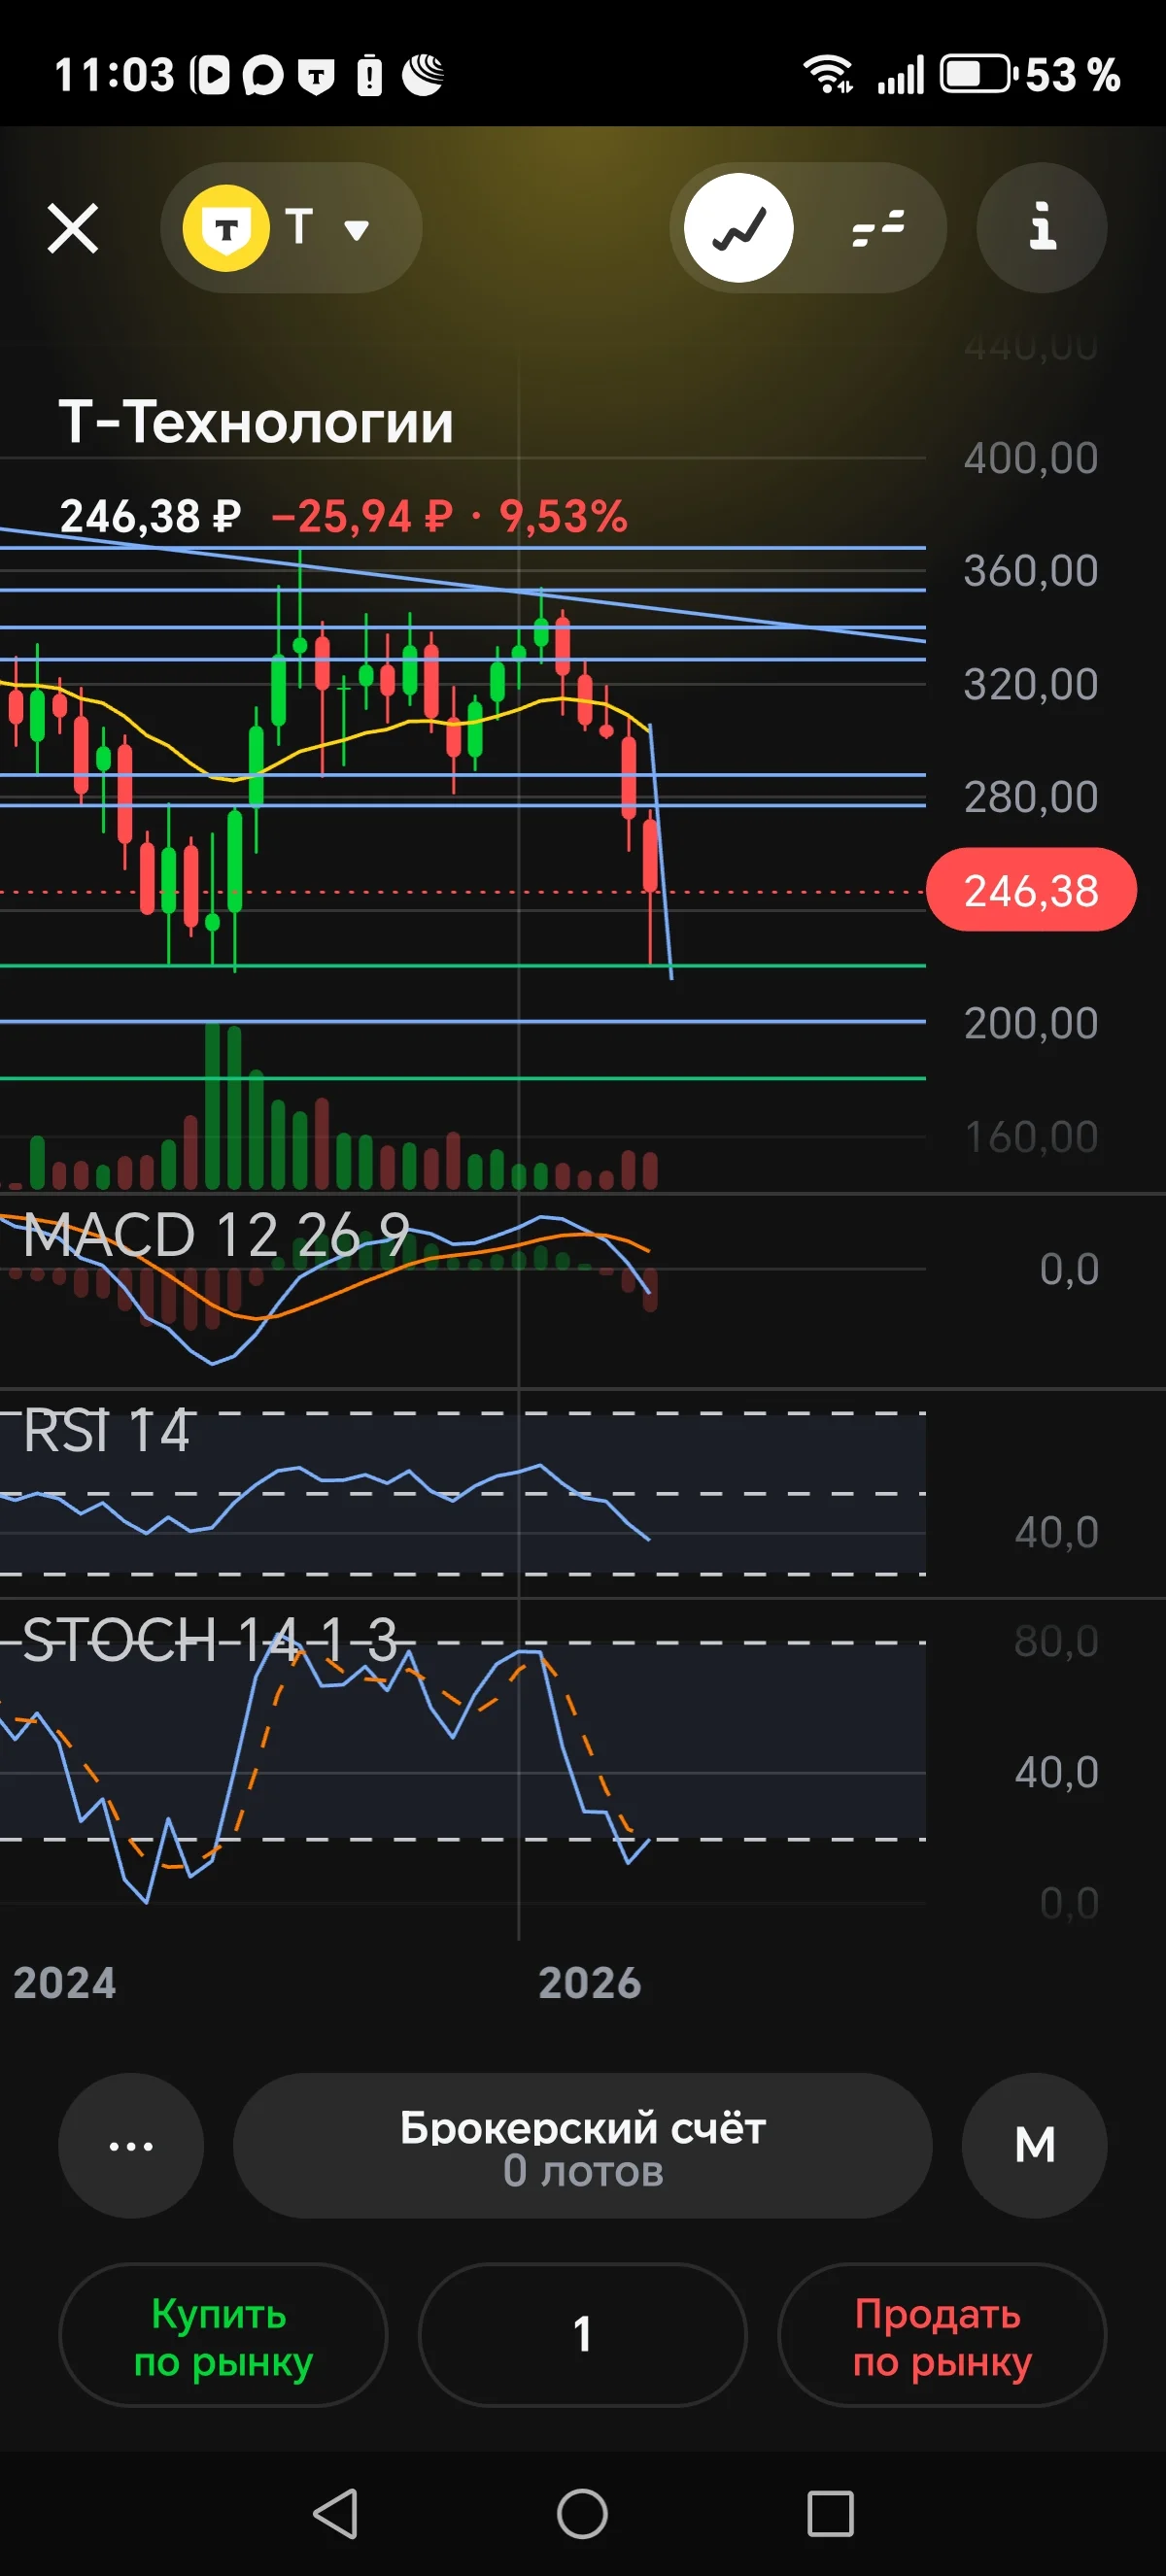
Task: Tap the Android home navigation button
Action: tap(582, 2513)
